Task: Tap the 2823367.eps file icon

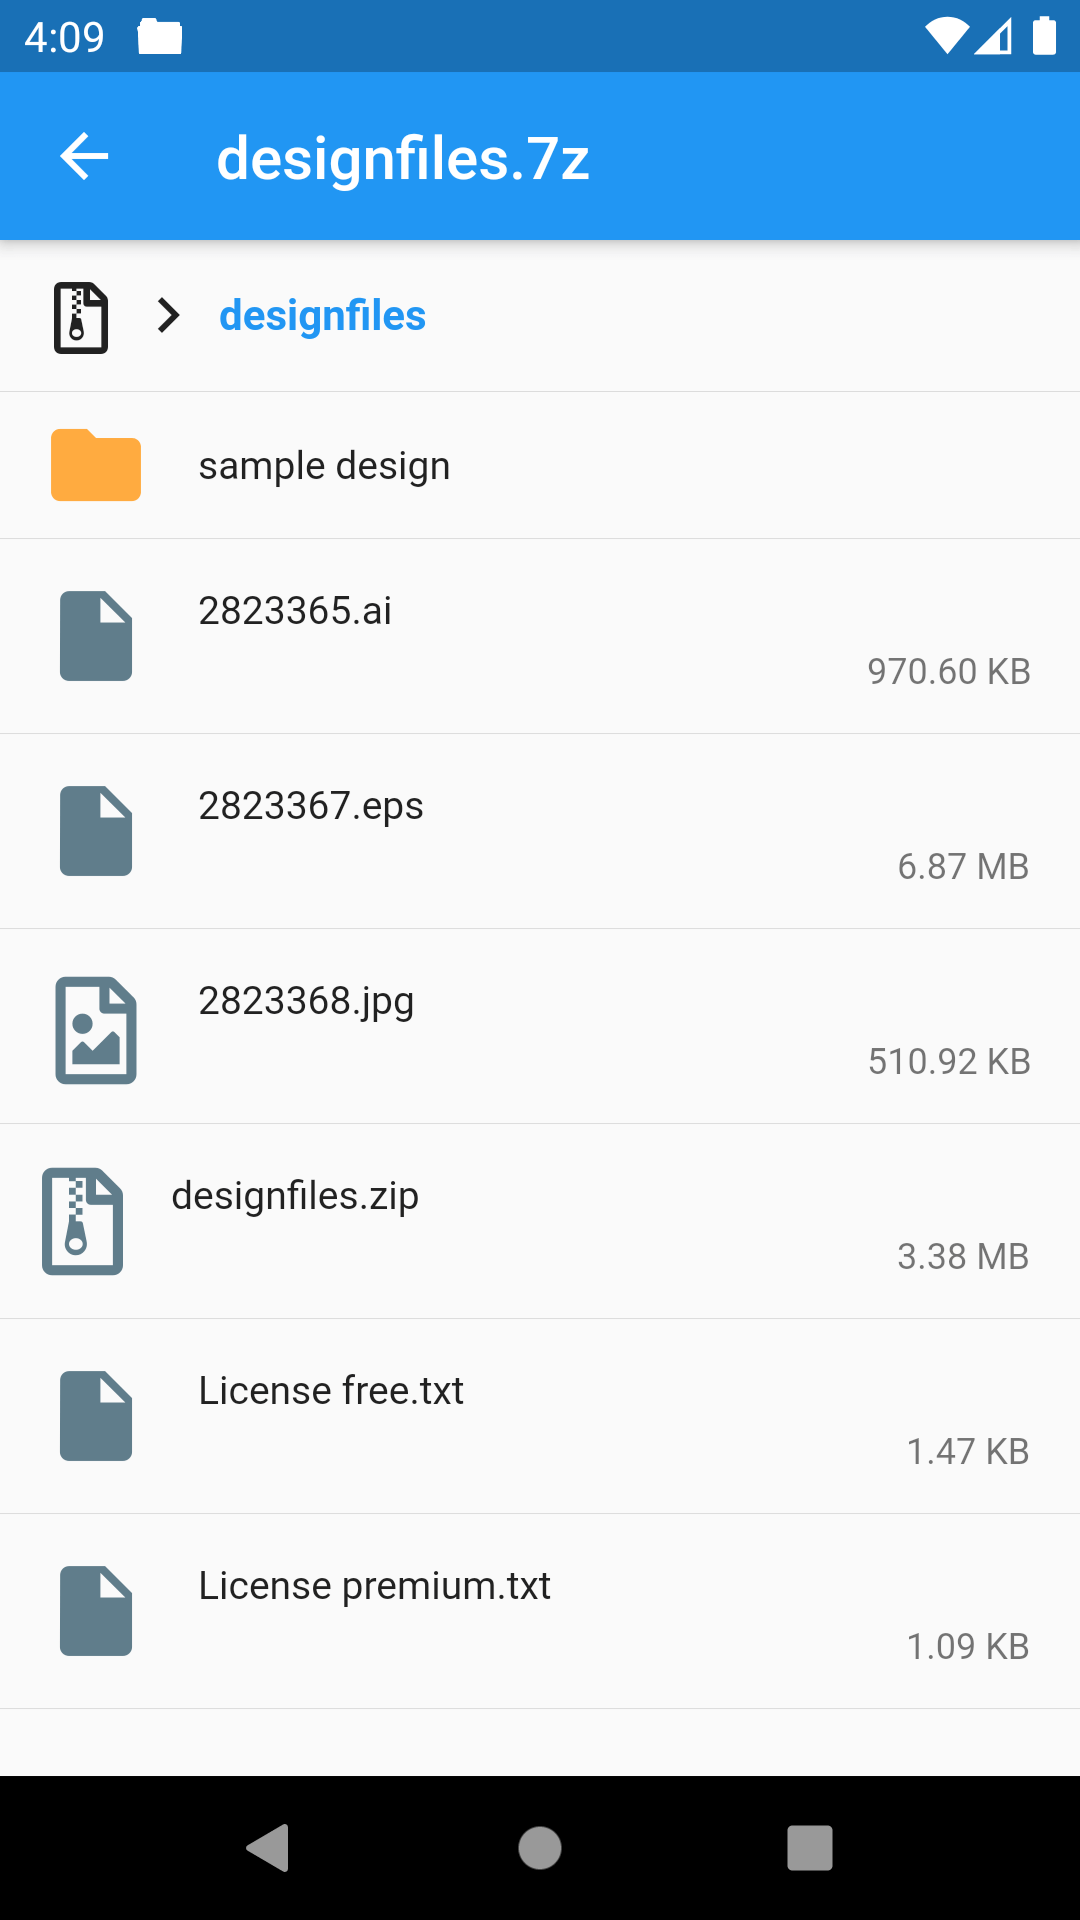Action: coord(96,831)
